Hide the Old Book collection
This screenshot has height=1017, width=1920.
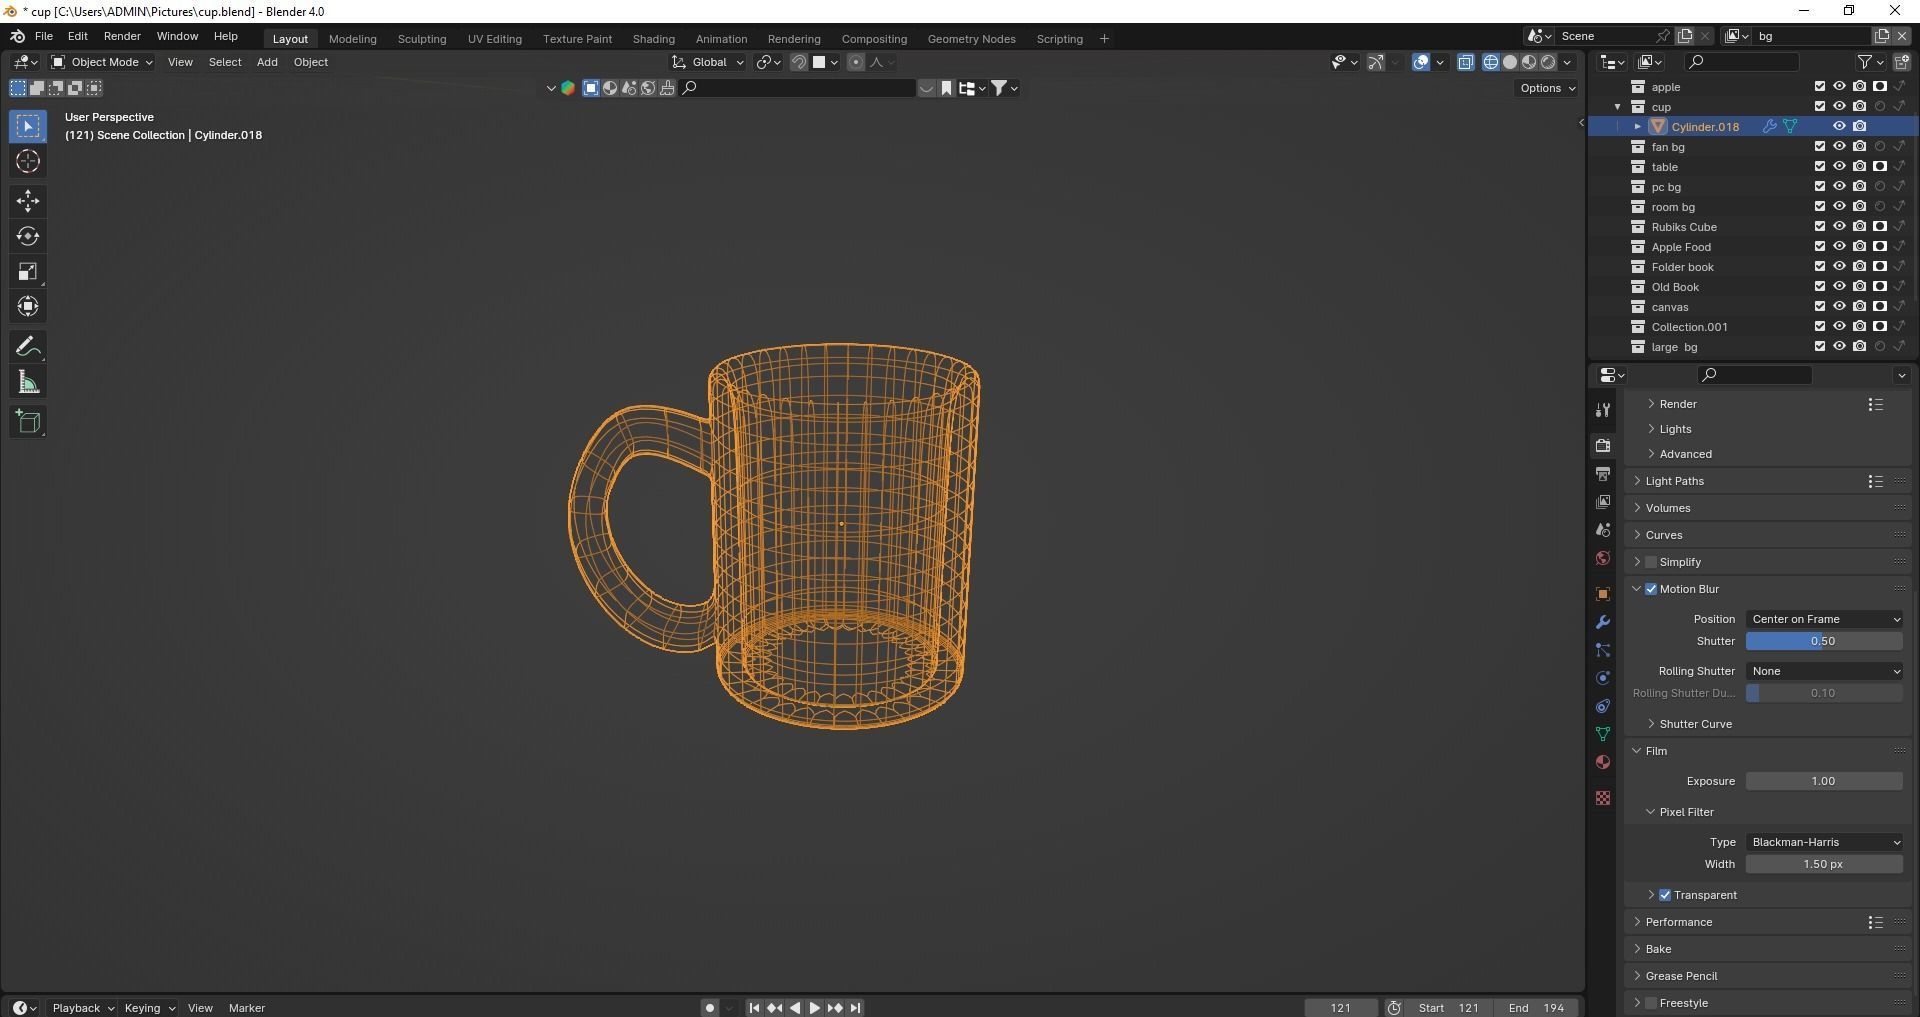(x=1839, y=287)
